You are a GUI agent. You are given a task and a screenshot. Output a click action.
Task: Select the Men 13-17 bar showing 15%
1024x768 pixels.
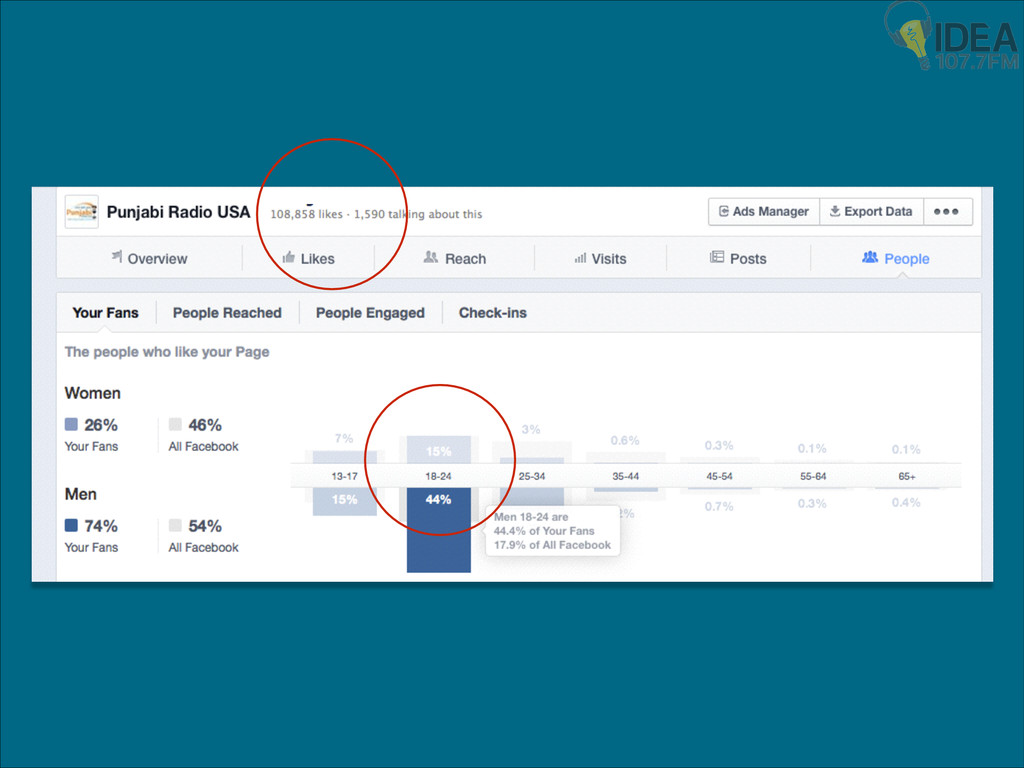[x=344, y=502]
